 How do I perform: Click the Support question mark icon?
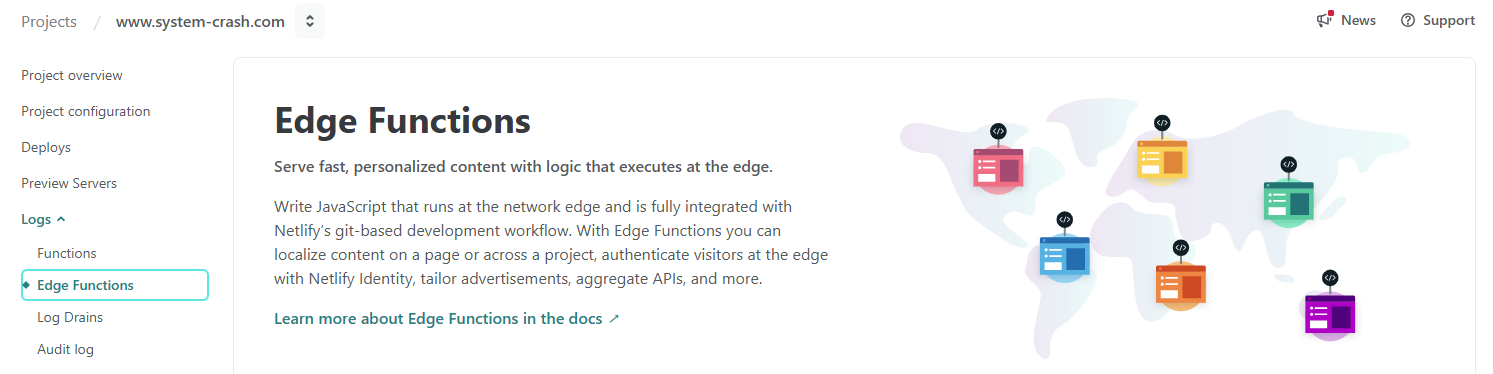[1408, 20]
